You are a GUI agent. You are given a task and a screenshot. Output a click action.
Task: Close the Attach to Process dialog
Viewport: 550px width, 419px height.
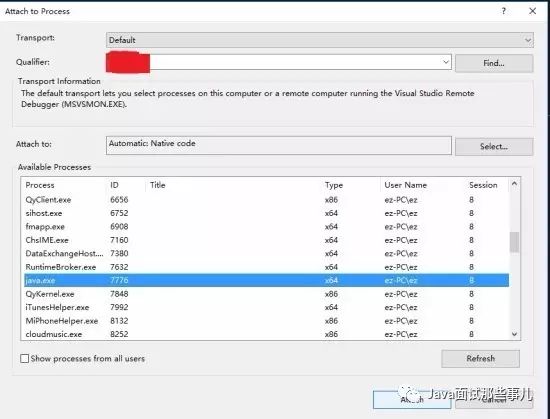click(x=532, y=11)
